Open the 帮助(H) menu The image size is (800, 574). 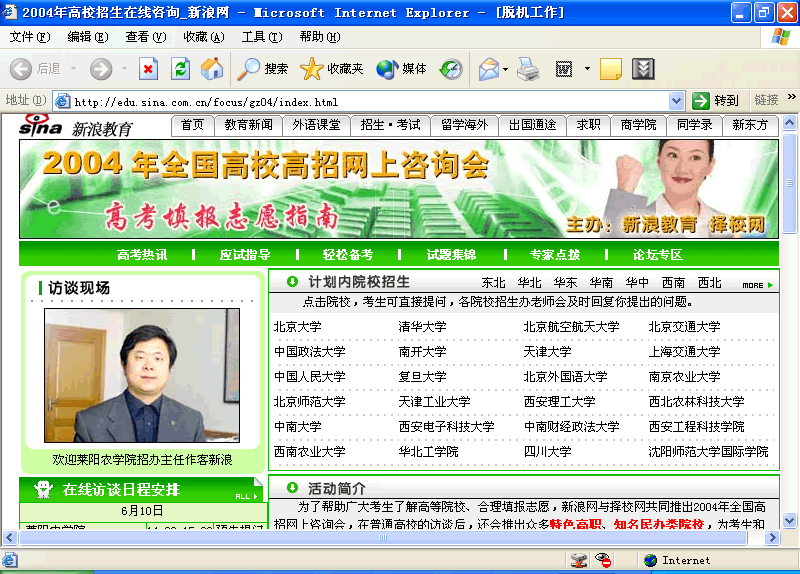click(320, 37)
